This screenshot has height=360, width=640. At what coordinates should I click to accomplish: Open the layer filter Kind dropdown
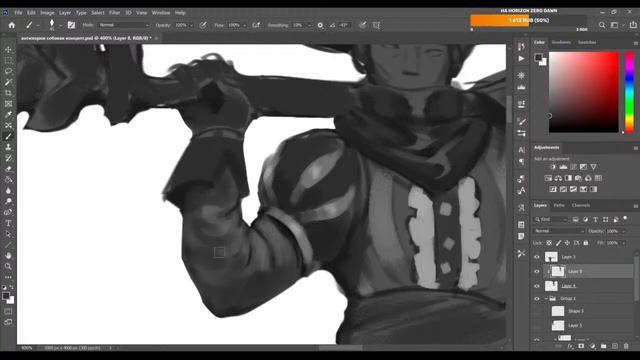551,220
